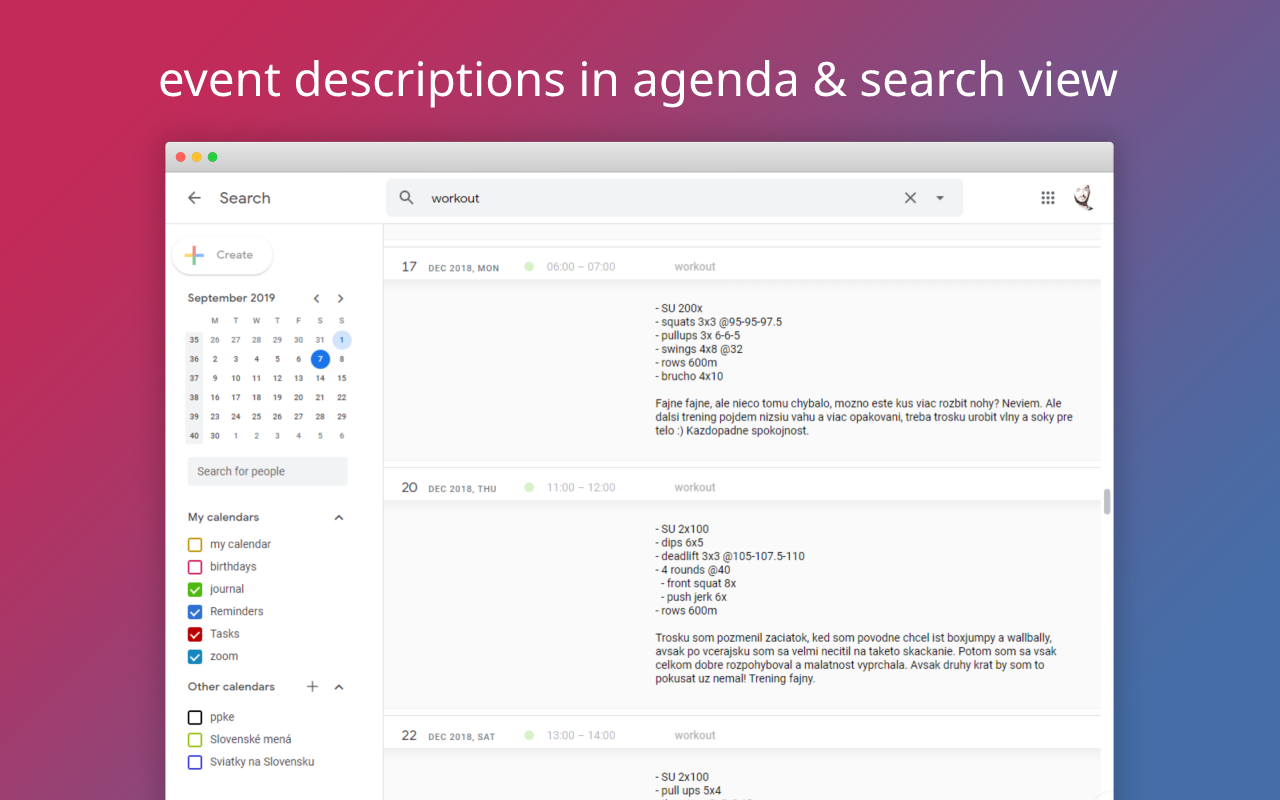The width and height of the screenshot is (1280, 800).
Task: Click green color dot for 22 Dec event
Action: [528, 736]
